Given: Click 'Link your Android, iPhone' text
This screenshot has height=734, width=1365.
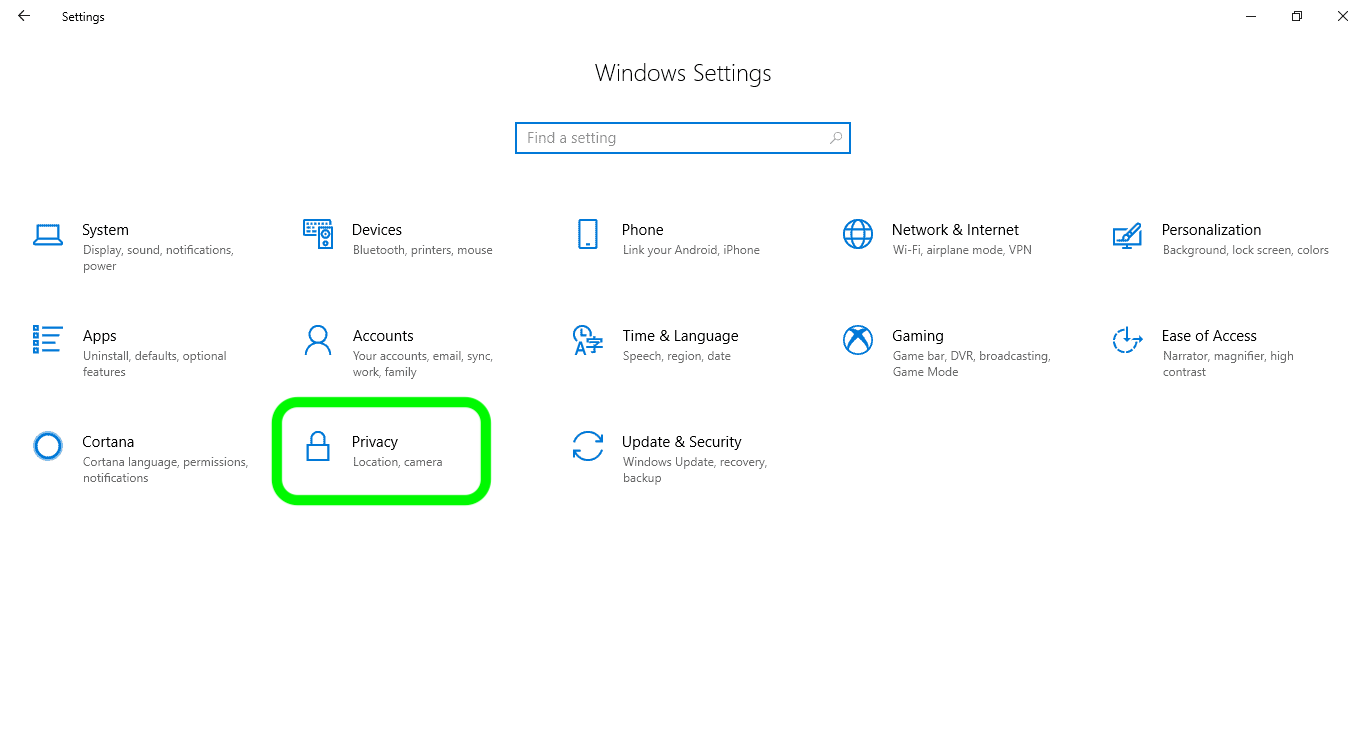Looking at the screenshot, I should pos(691,250).
